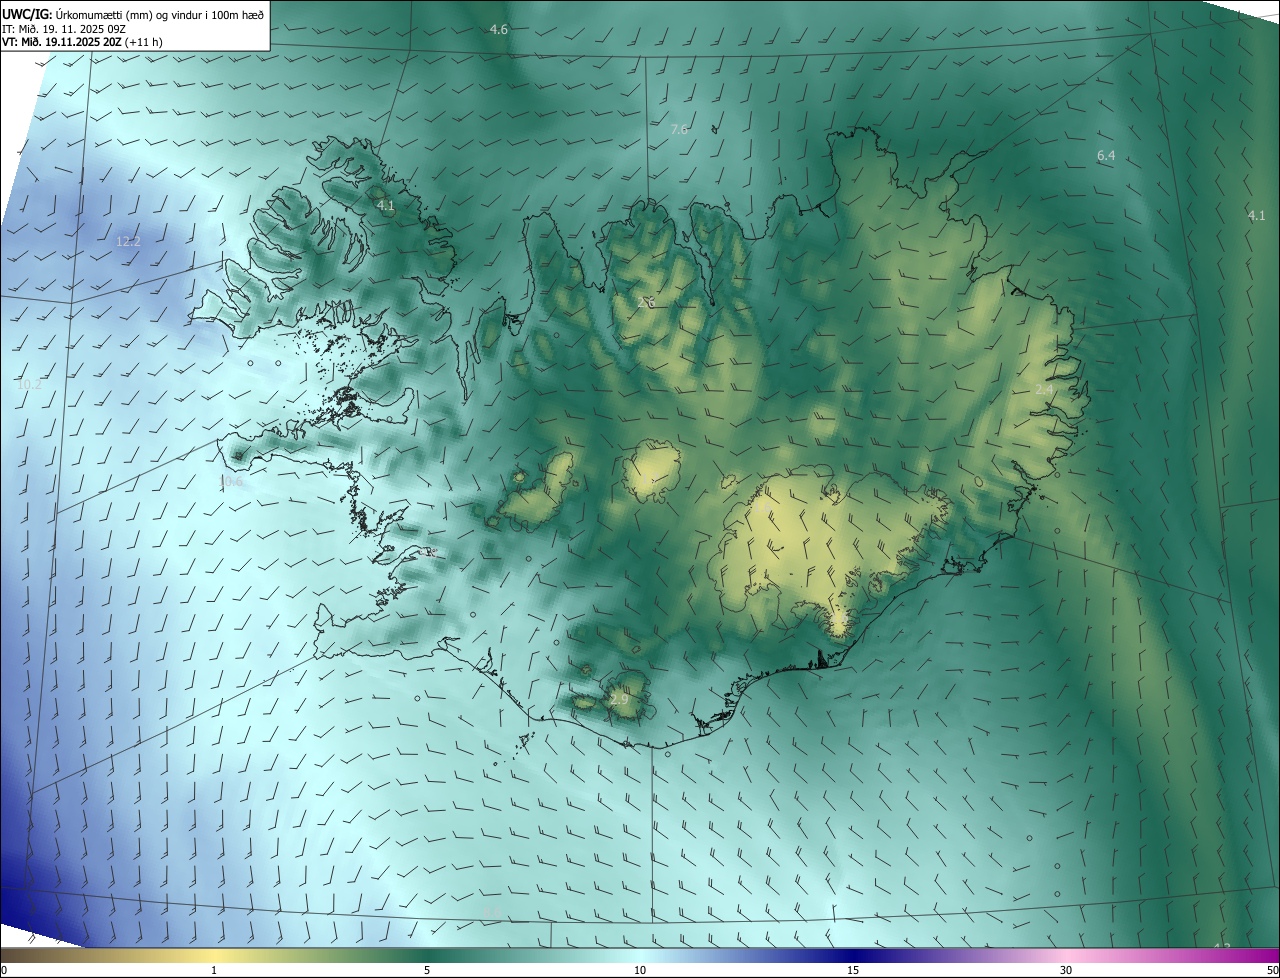Click the 10.2 value label on the map

pos(30,384)
